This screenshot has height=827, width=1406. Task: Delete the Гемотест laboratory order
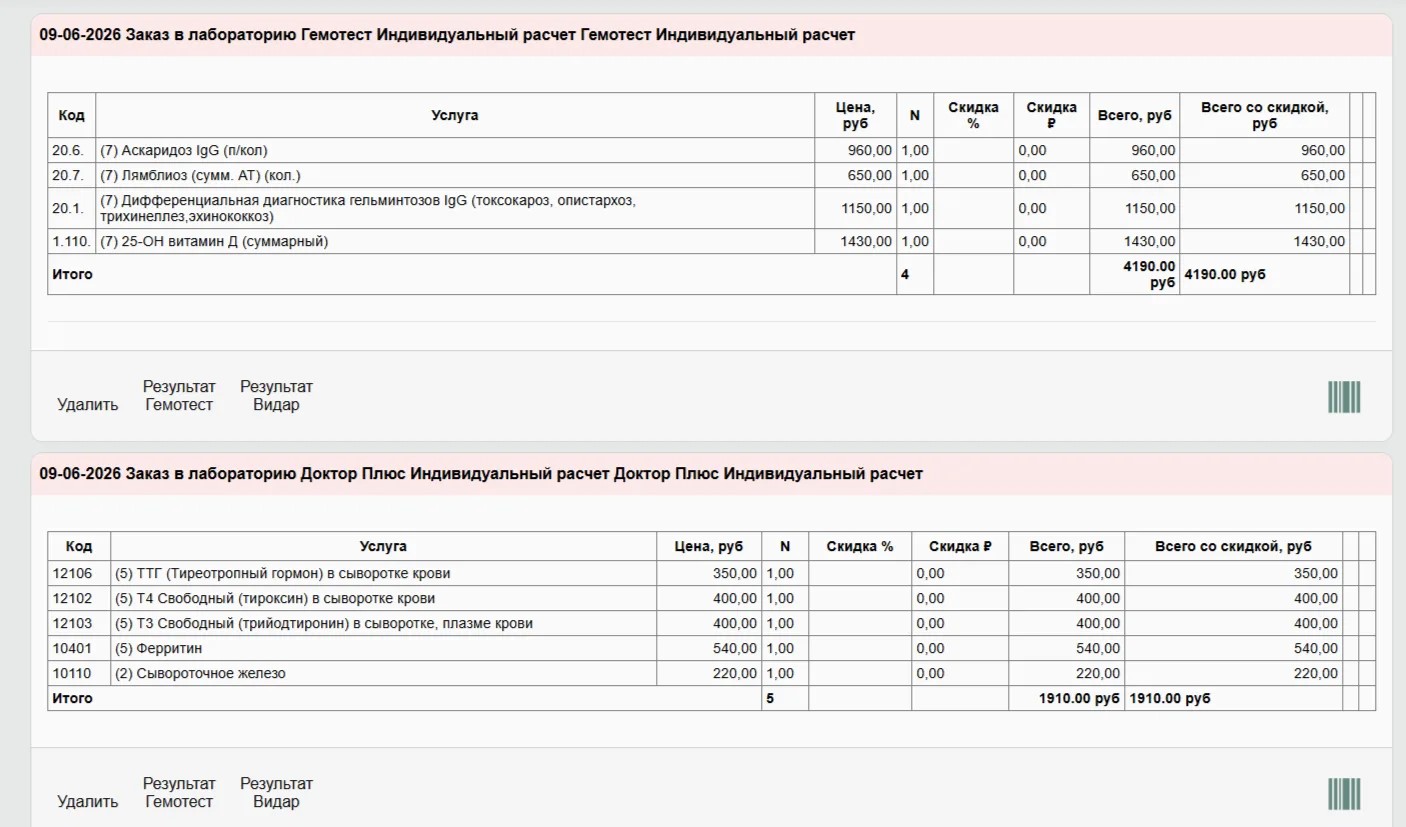point(88,405)
